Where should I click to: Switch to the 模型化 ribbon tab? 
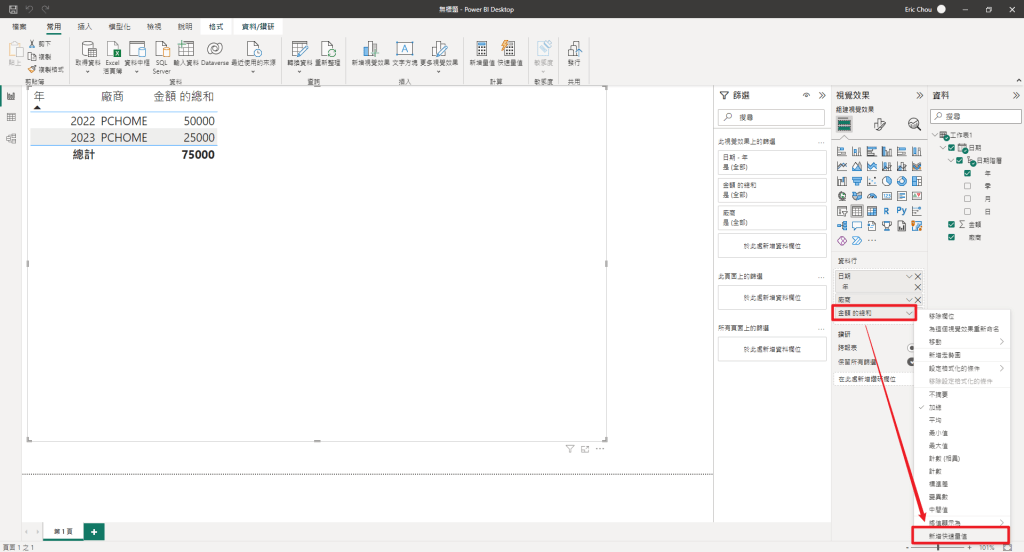click(x=119, y=27)
